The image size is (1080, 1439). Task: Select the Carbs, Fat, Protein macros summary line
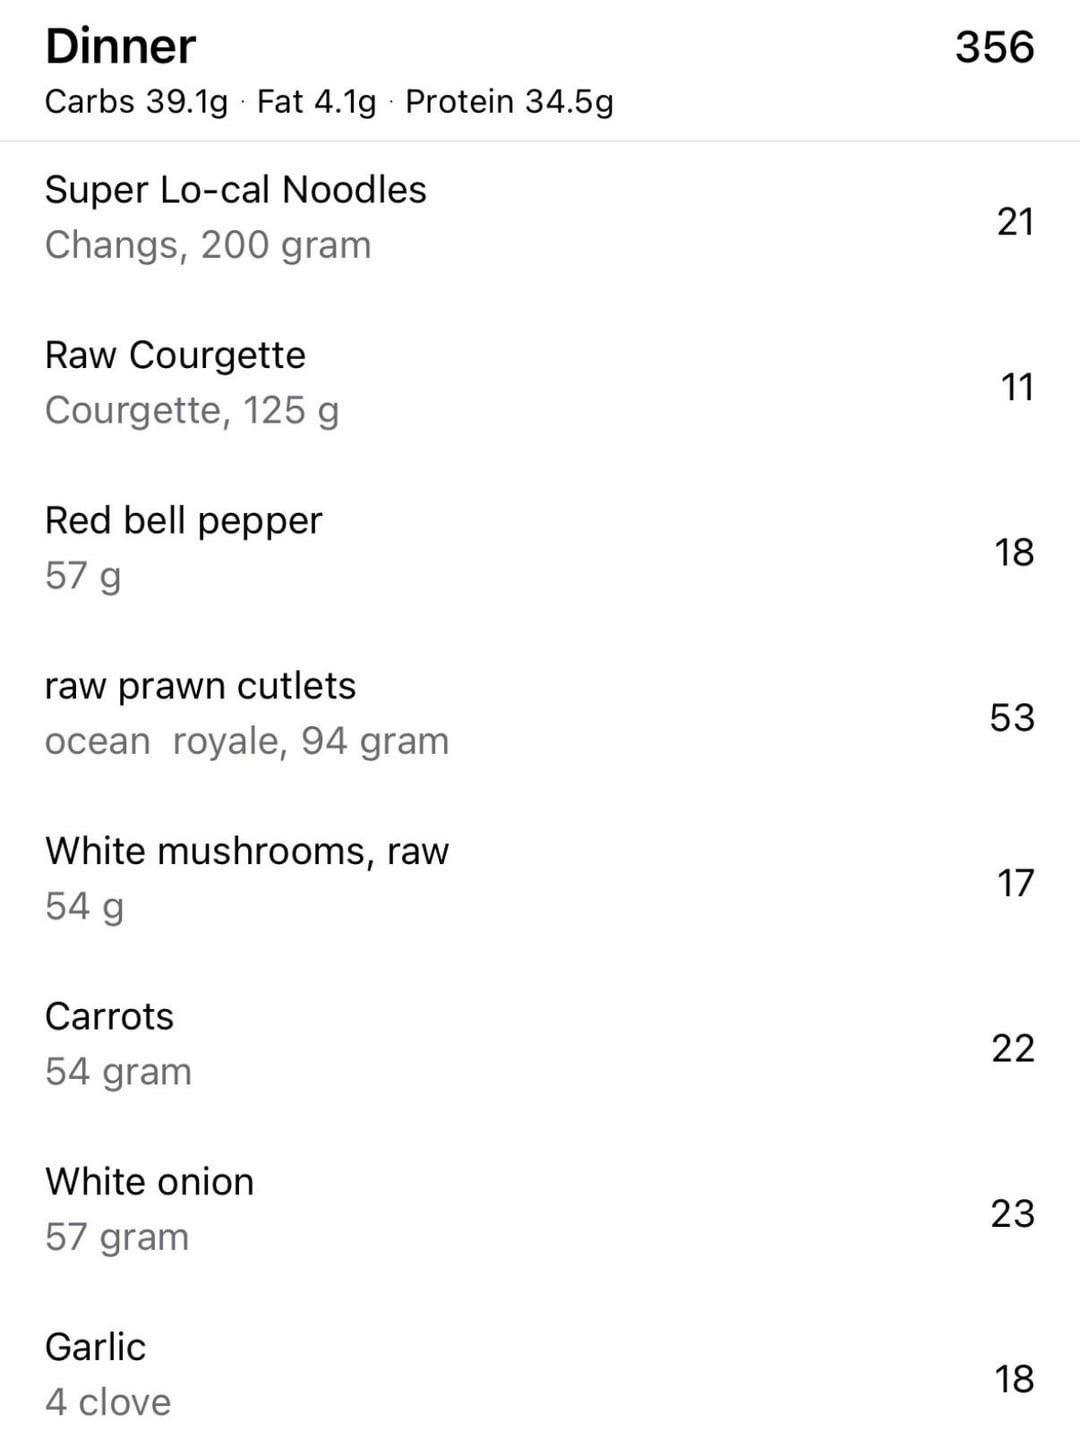click(x=329, y=102)
